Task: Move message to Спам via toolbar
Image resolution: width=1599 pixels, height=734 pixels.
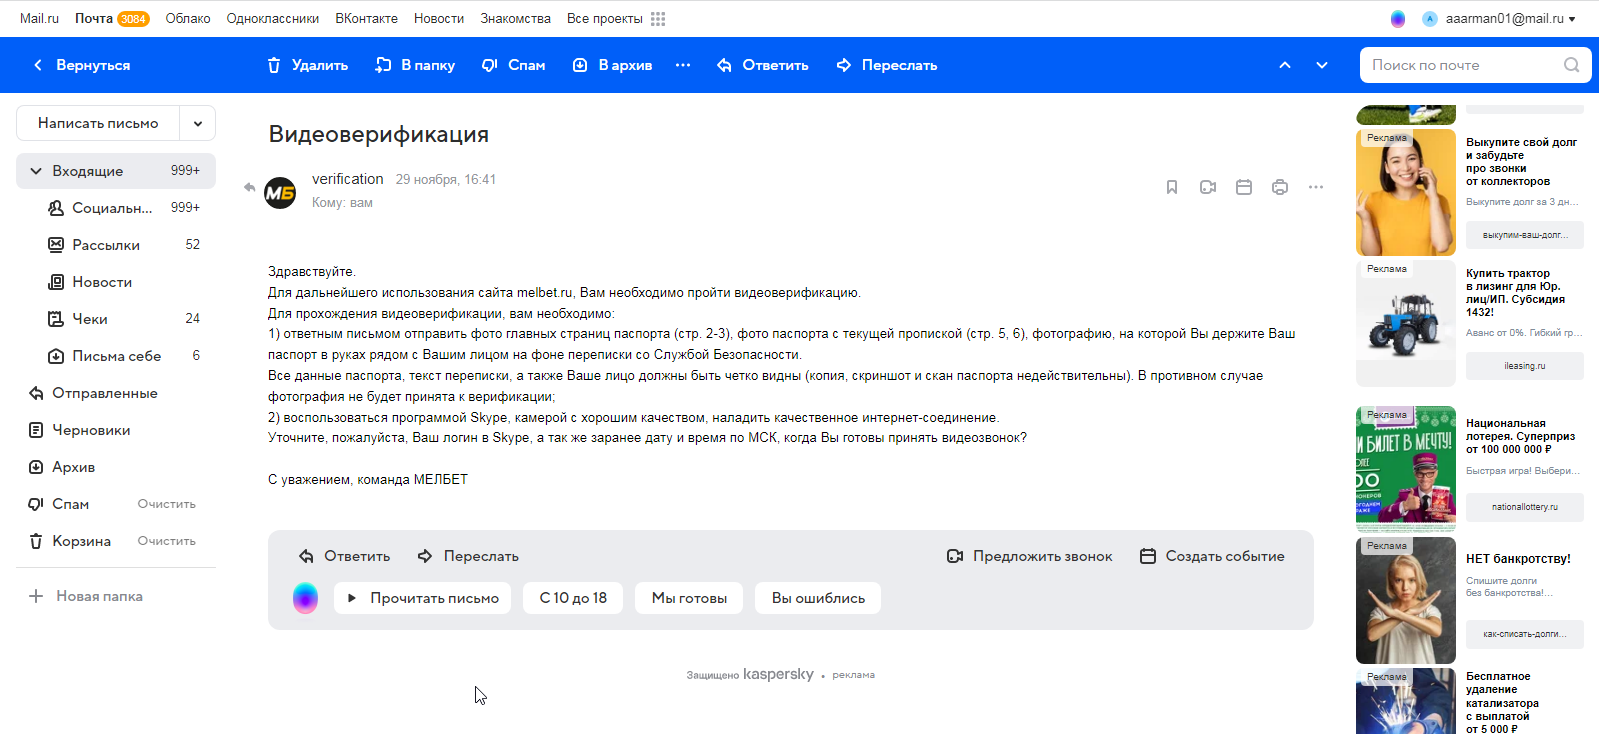Action: click(513, 65)
